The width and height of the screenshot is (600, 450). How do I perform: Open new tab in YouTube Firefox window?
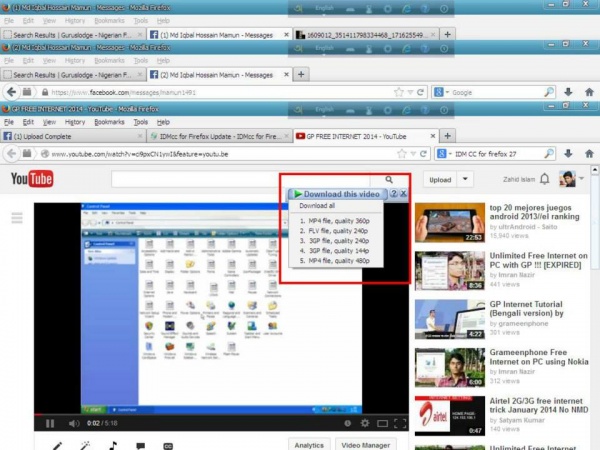click(447, 135)
